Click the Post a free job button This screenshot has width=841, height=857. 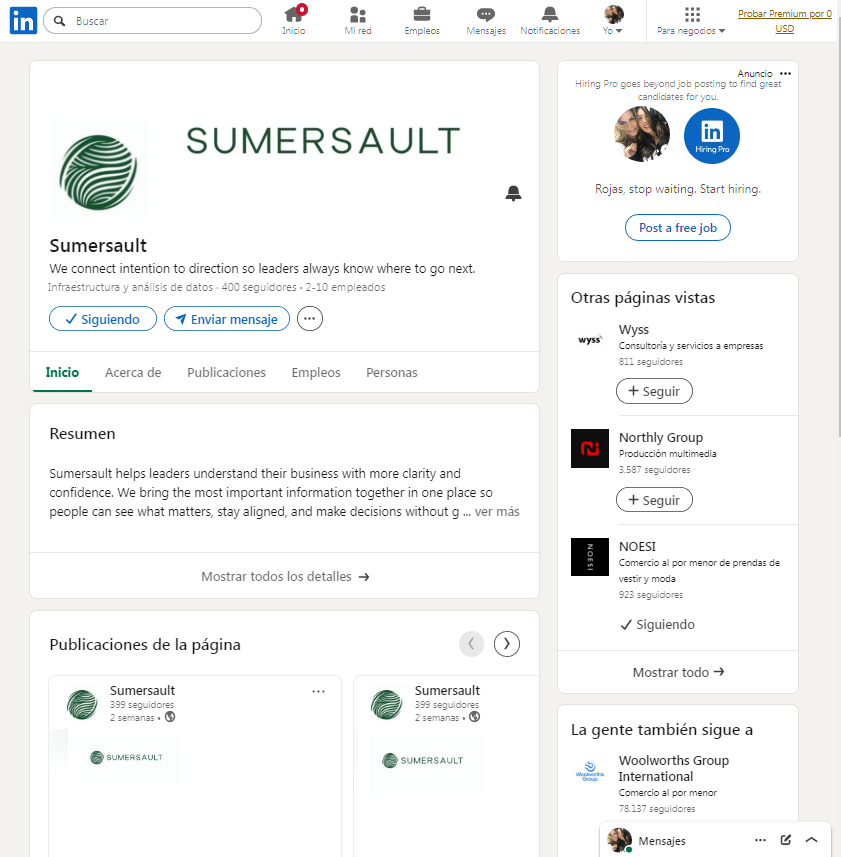(x=678, y=228)
